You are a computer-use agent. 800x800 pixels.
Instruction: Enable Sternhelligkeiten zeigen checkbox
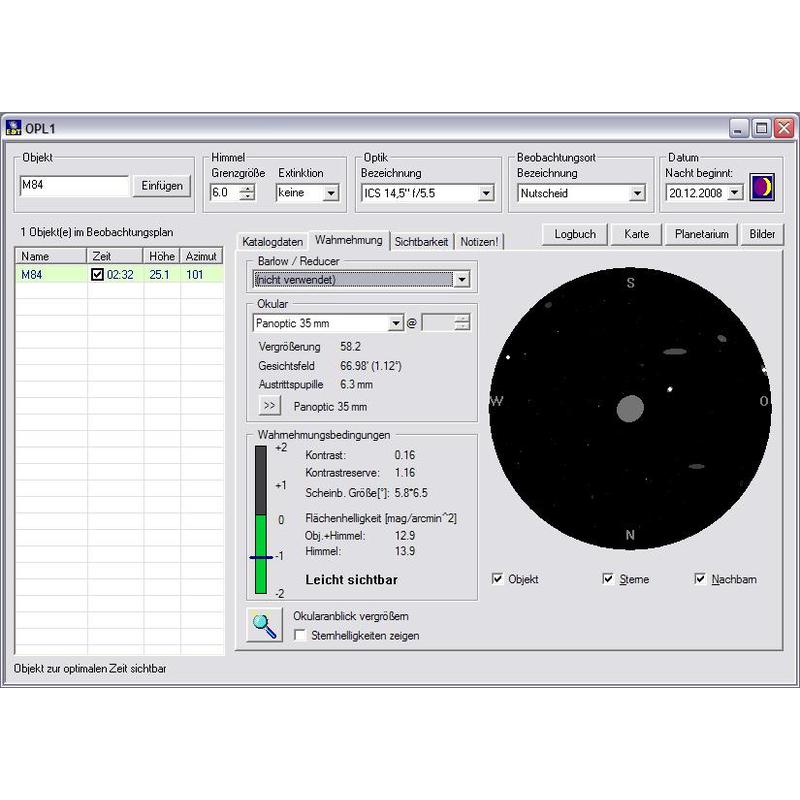(300, 635)
